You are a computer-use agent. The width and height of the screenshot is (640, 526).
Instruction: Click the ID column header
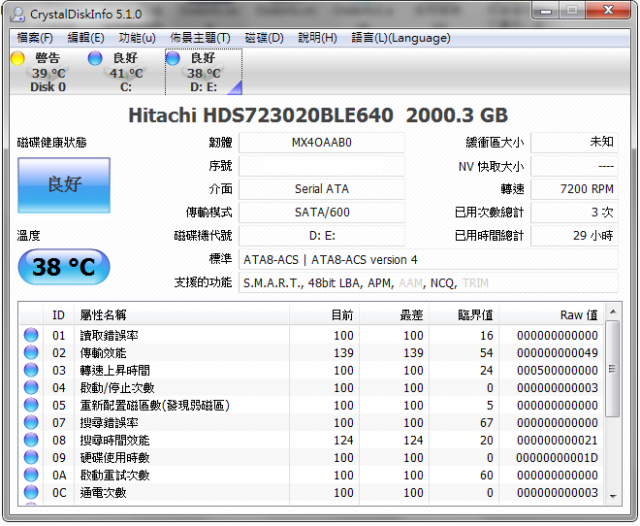[x=59, y=315]
